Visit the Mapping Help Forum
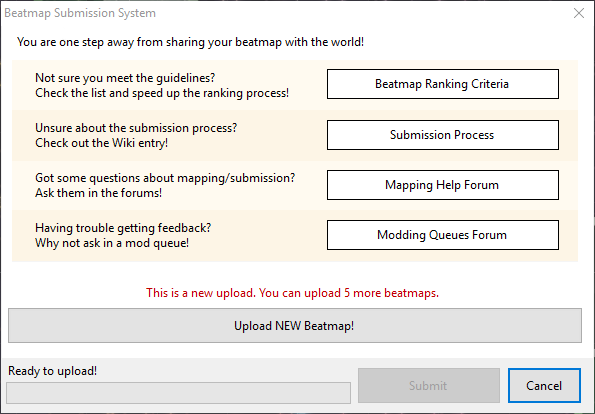595x414 pixels. (x=443, y=185)
